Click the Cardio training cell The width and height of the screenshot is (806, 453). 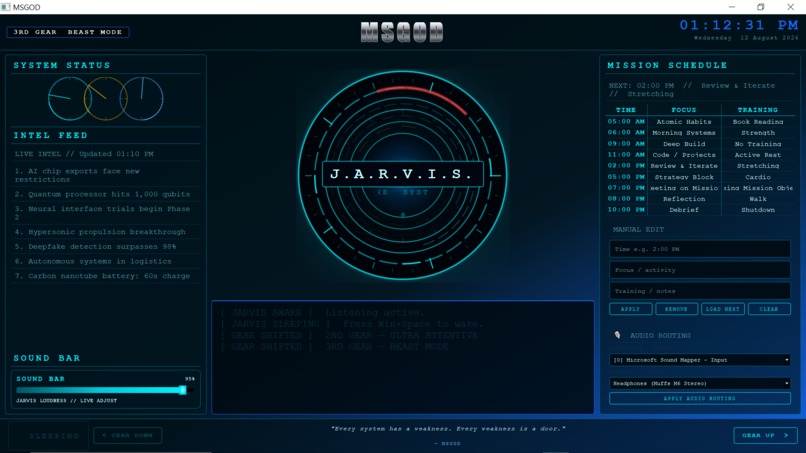[x=758, y=177]
